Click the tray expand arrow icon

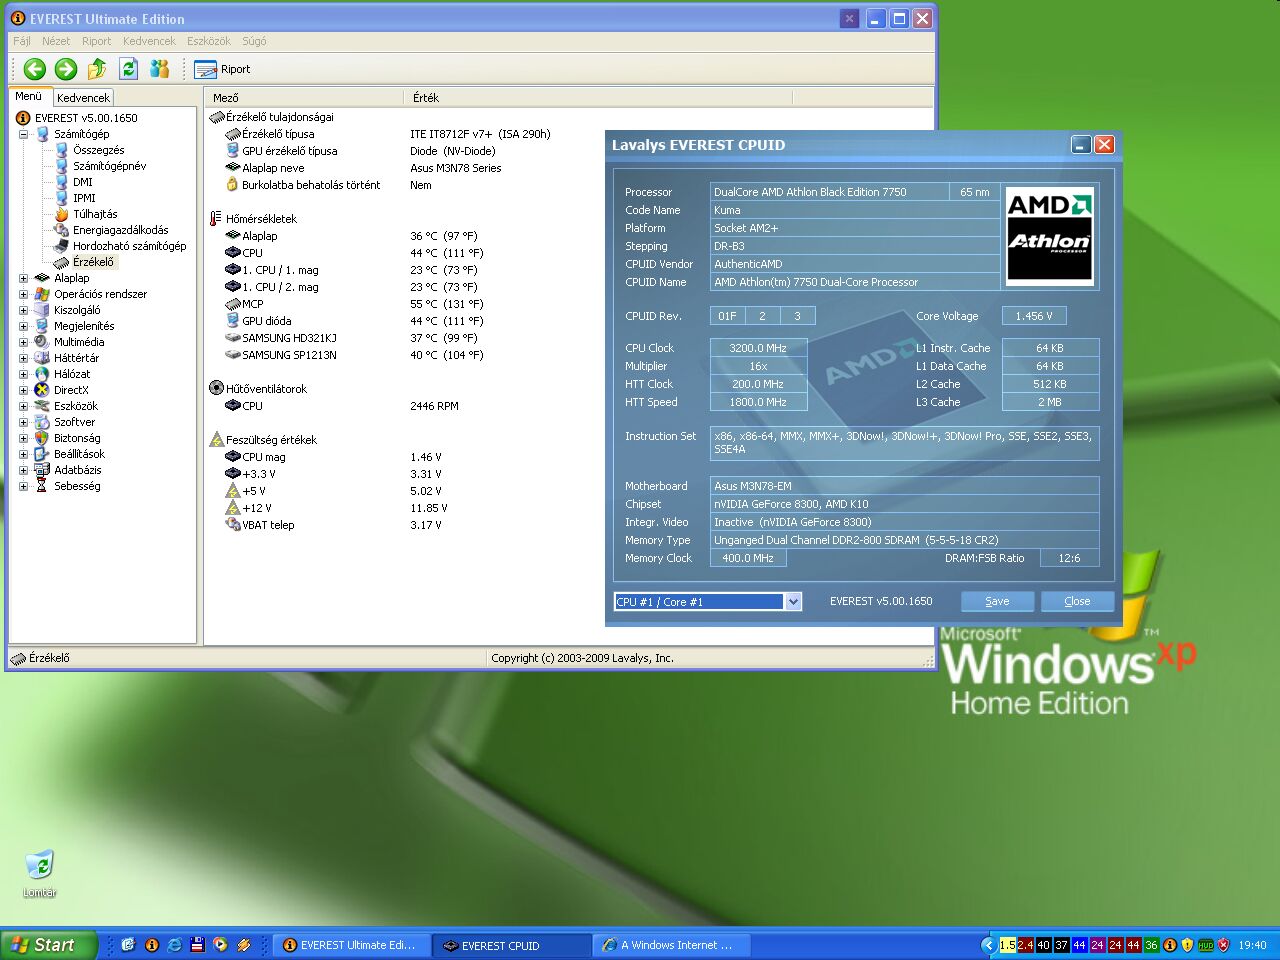coord(988,945)
